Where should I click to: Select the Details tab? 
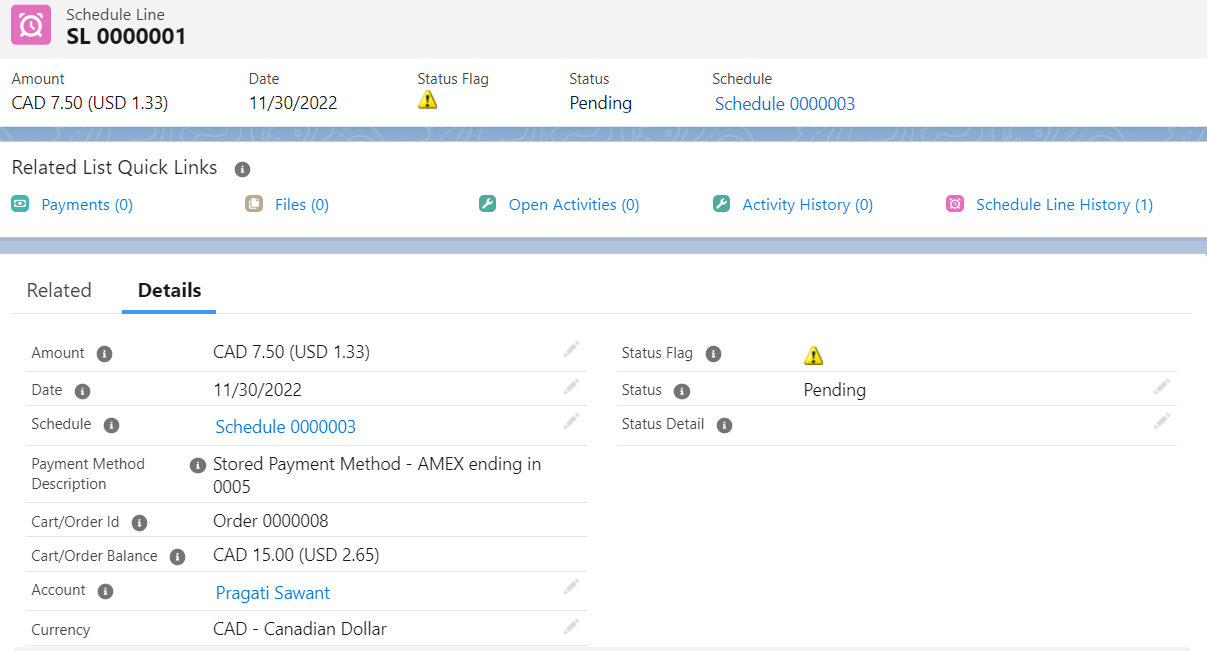169,290
